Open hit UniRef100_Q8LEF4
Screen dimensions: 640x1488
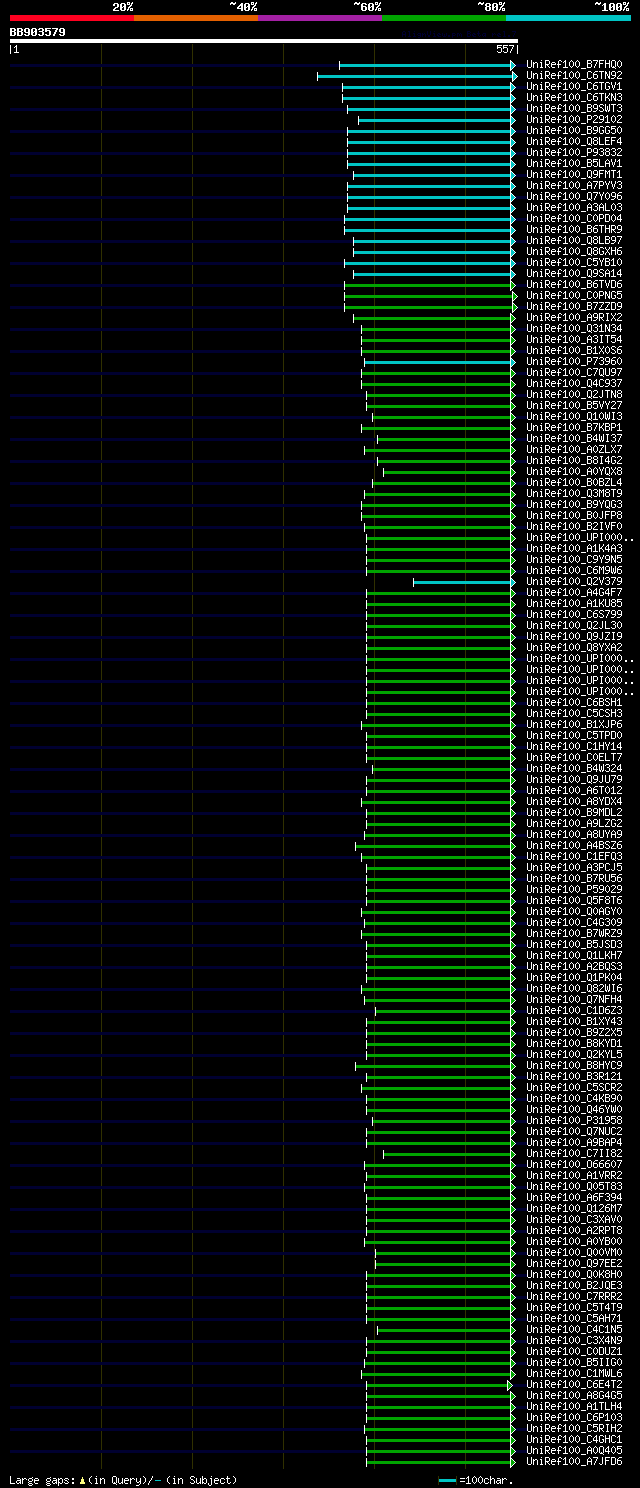574,141
